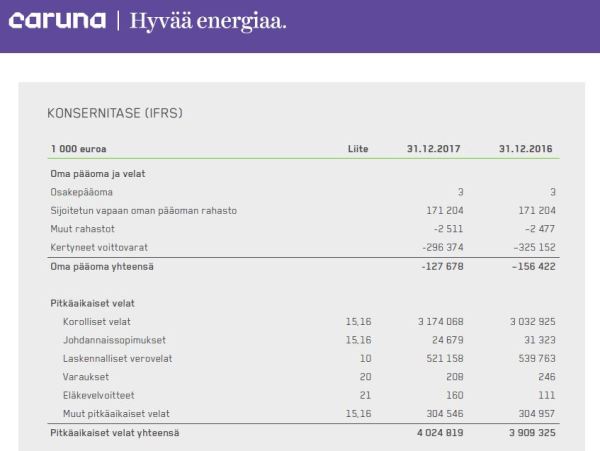Click the 'Oma pääoma yhteensä' total row label
The image size is (600, 451).
tap(101, 266)
